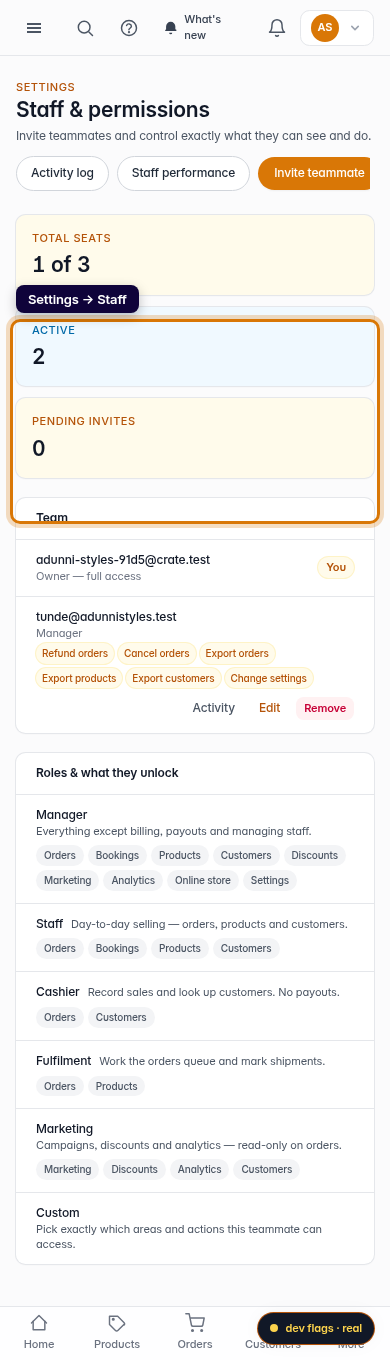Go to Home tab

(x=39, y=1332)
